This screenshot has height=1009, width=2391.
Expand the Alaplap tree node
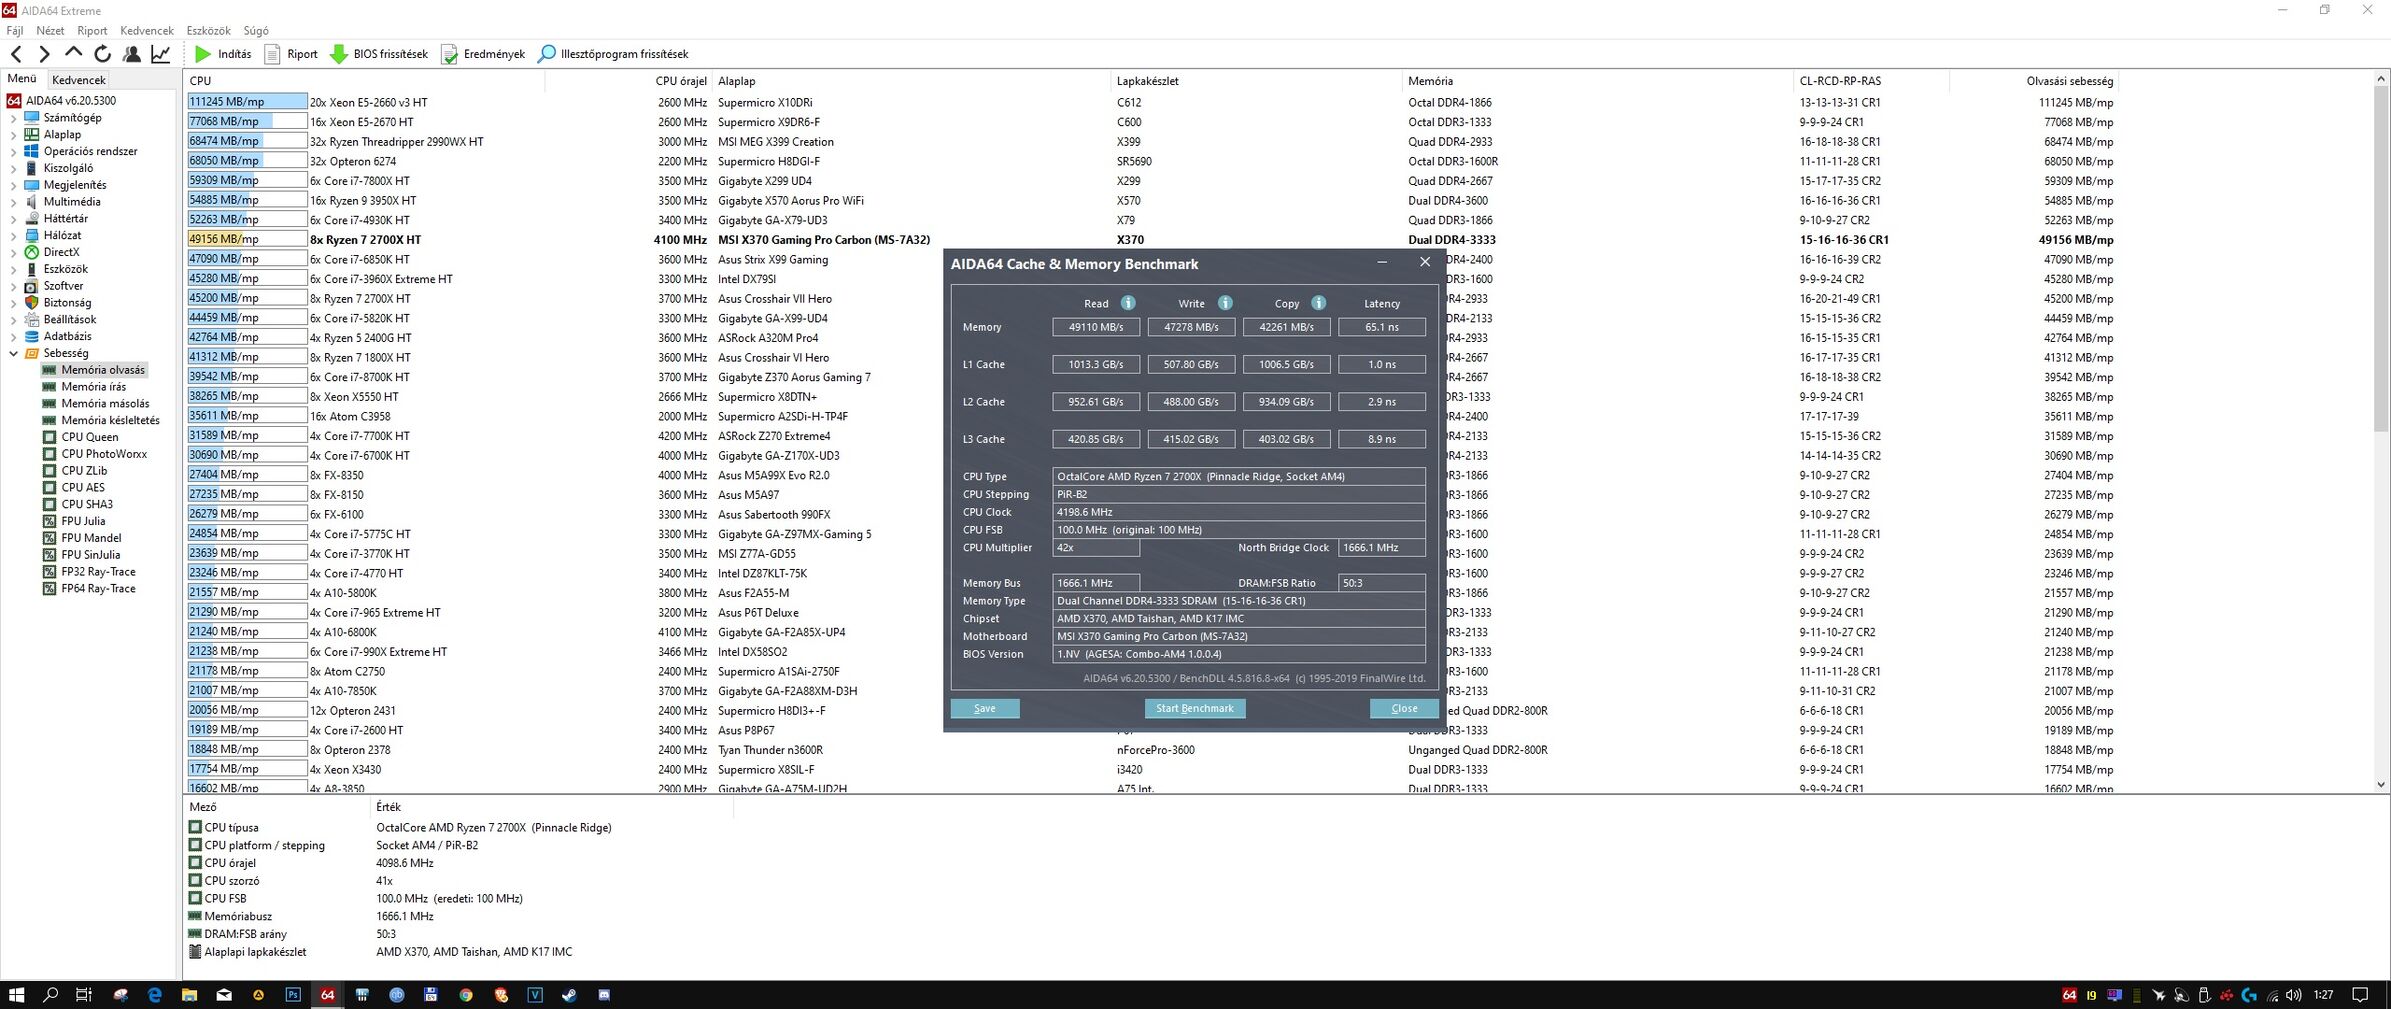click(x=13, y=135)
